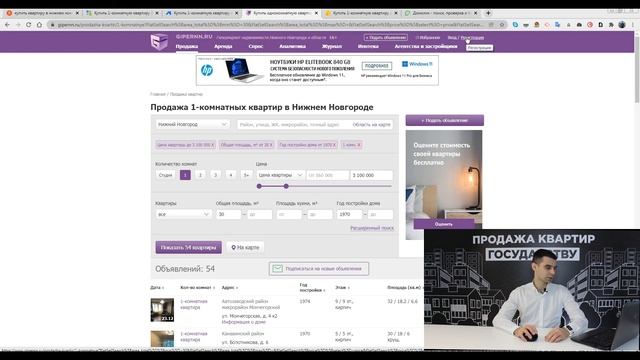The width and height of the screenshot is (640, 360).
Task: Remove the total area filter tag
Action: point(271,145)
